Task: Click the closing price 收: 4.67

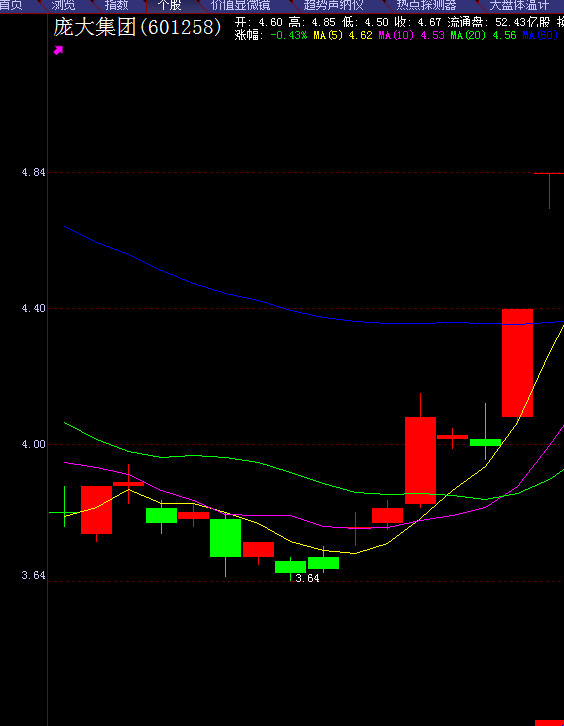Action: [x=418, y=22]
